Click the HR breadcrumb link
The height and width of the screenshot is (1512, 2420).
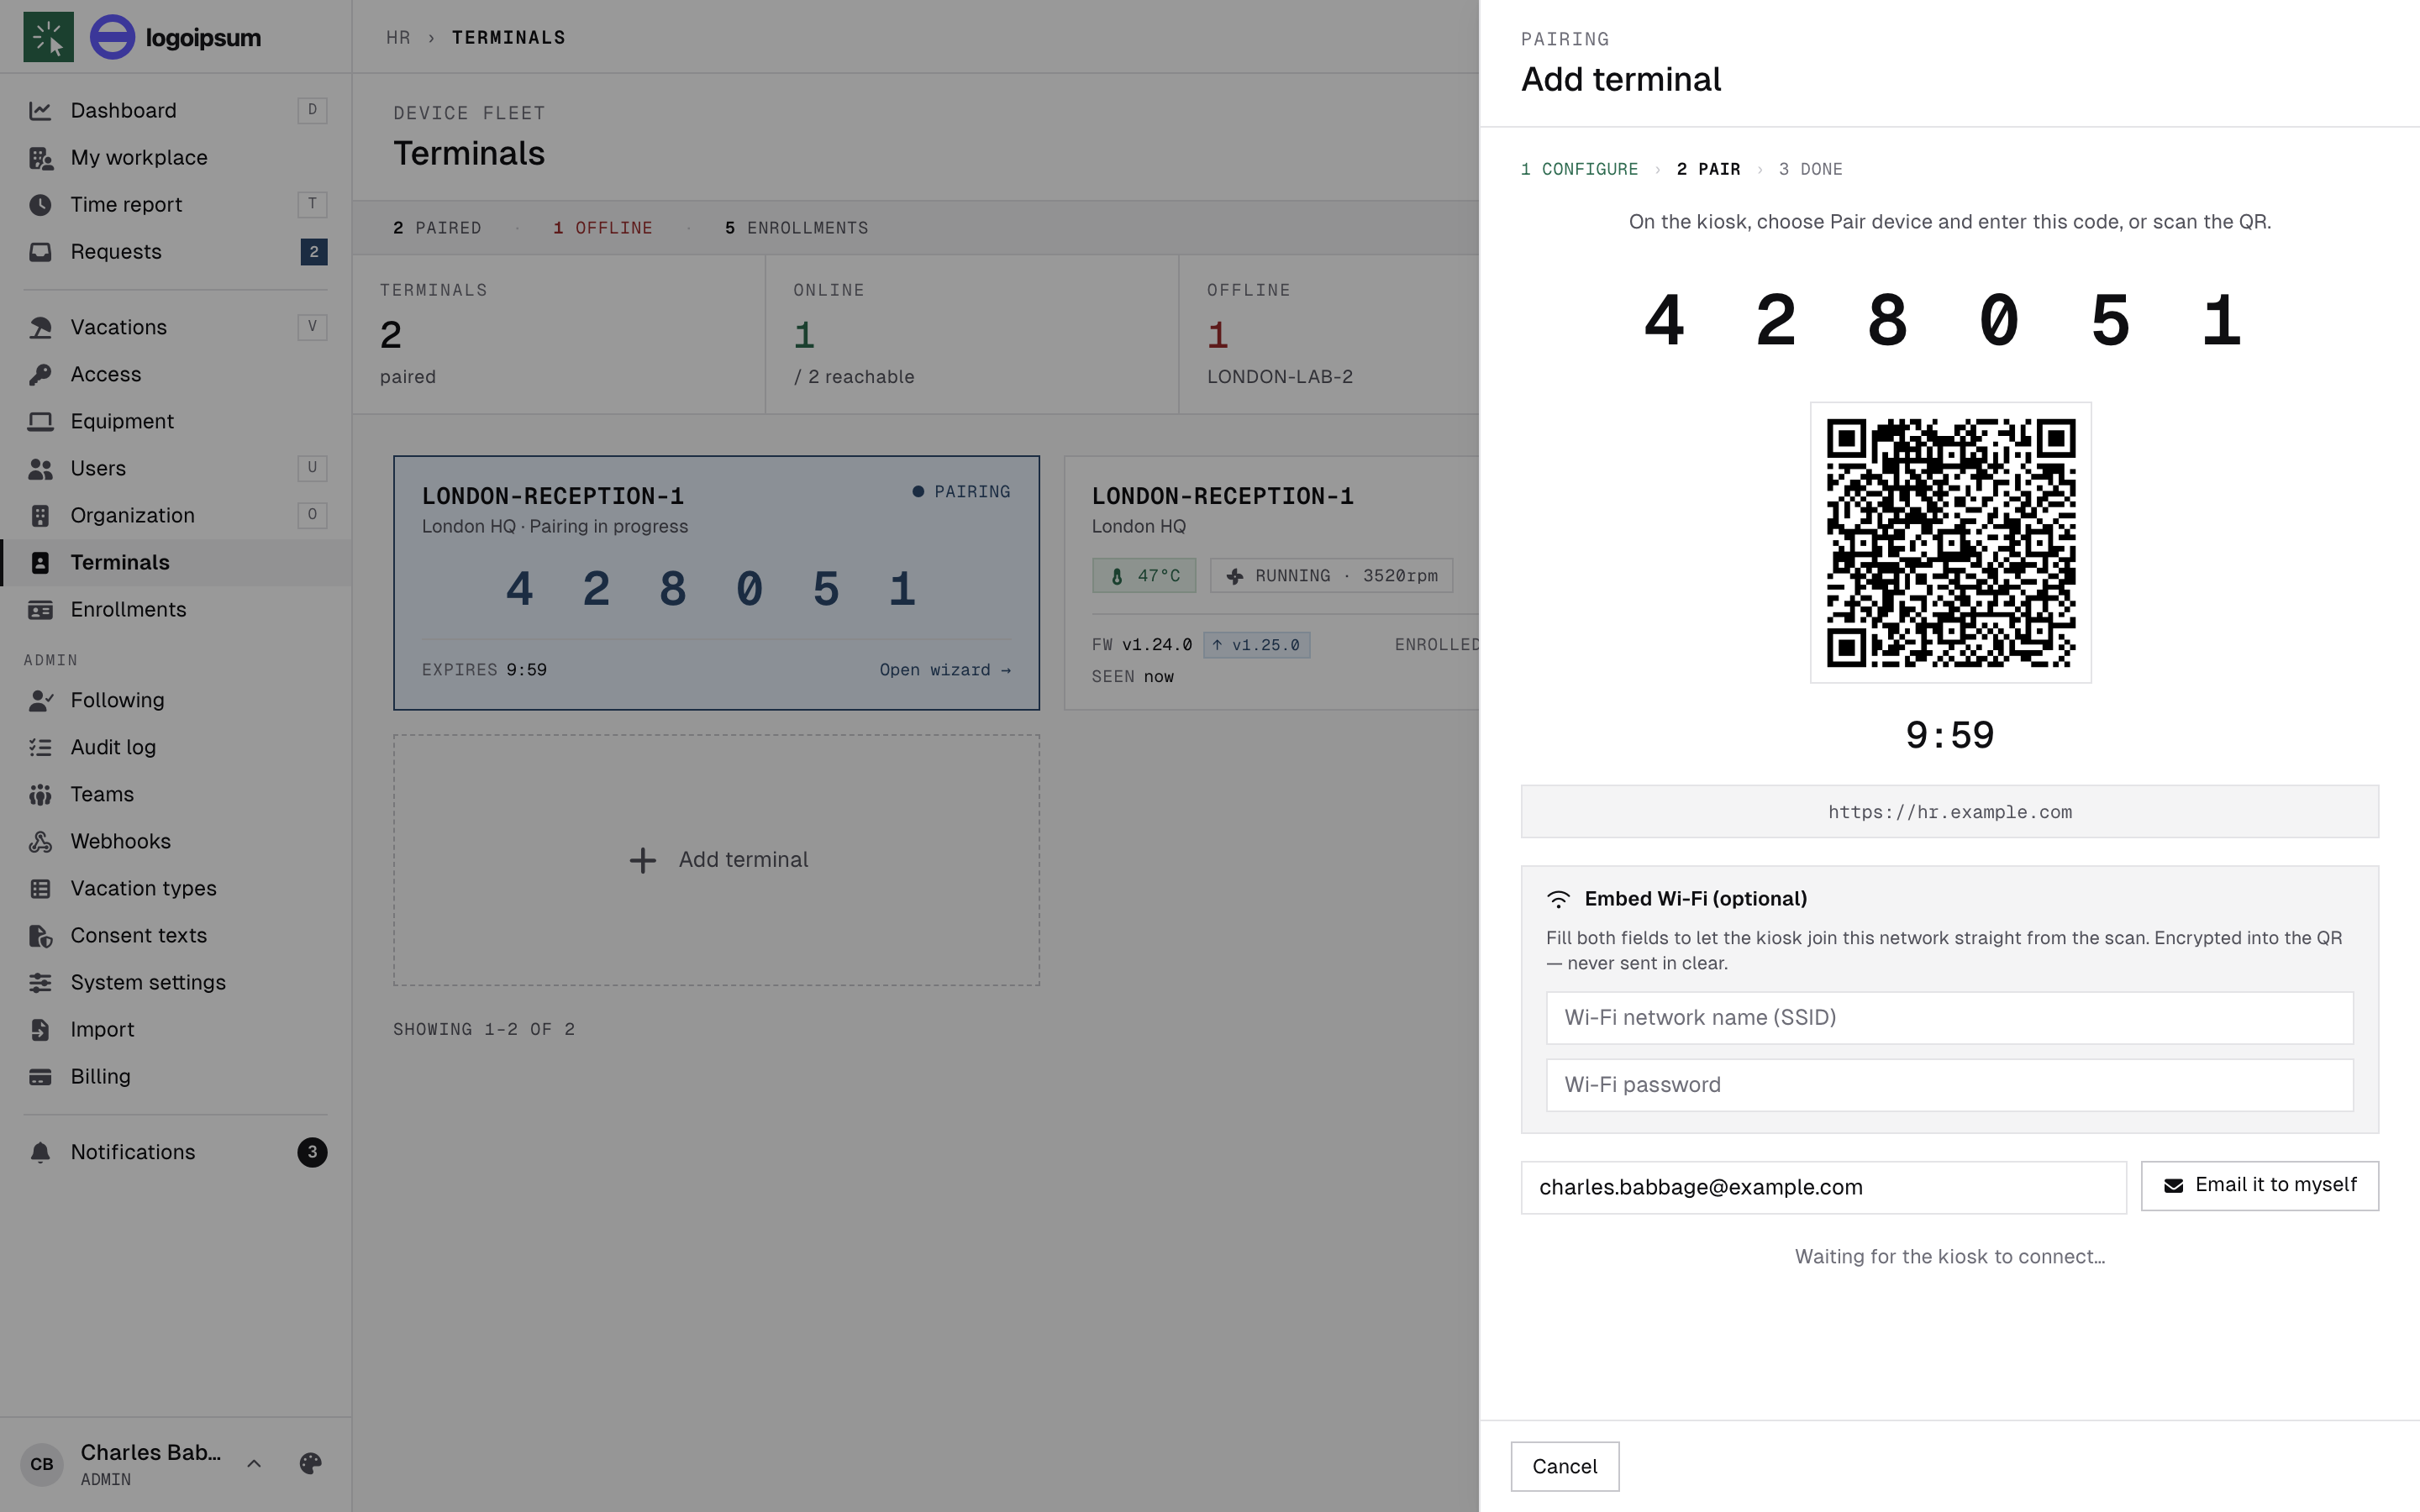[398, 37]
